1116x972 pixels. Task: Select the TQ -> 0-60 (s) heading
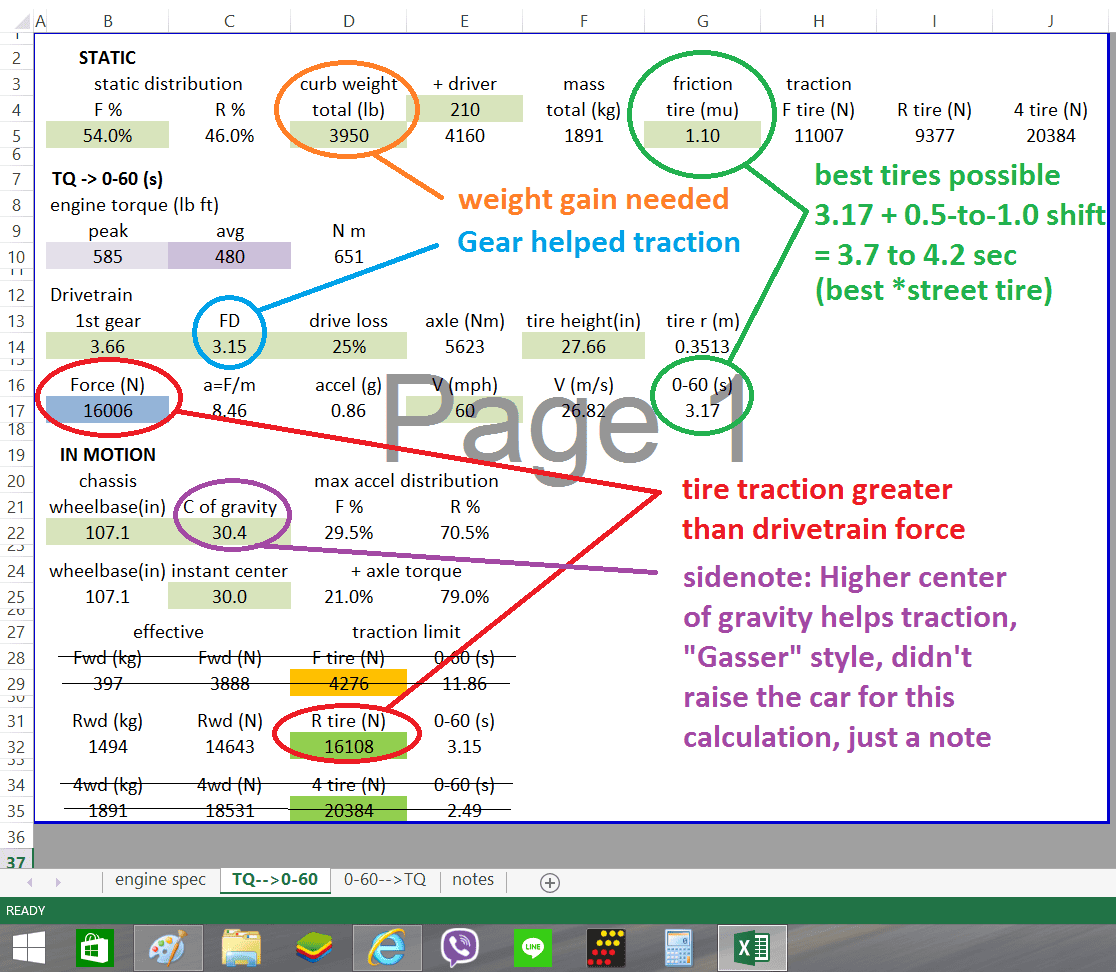[x=107, y=179]
